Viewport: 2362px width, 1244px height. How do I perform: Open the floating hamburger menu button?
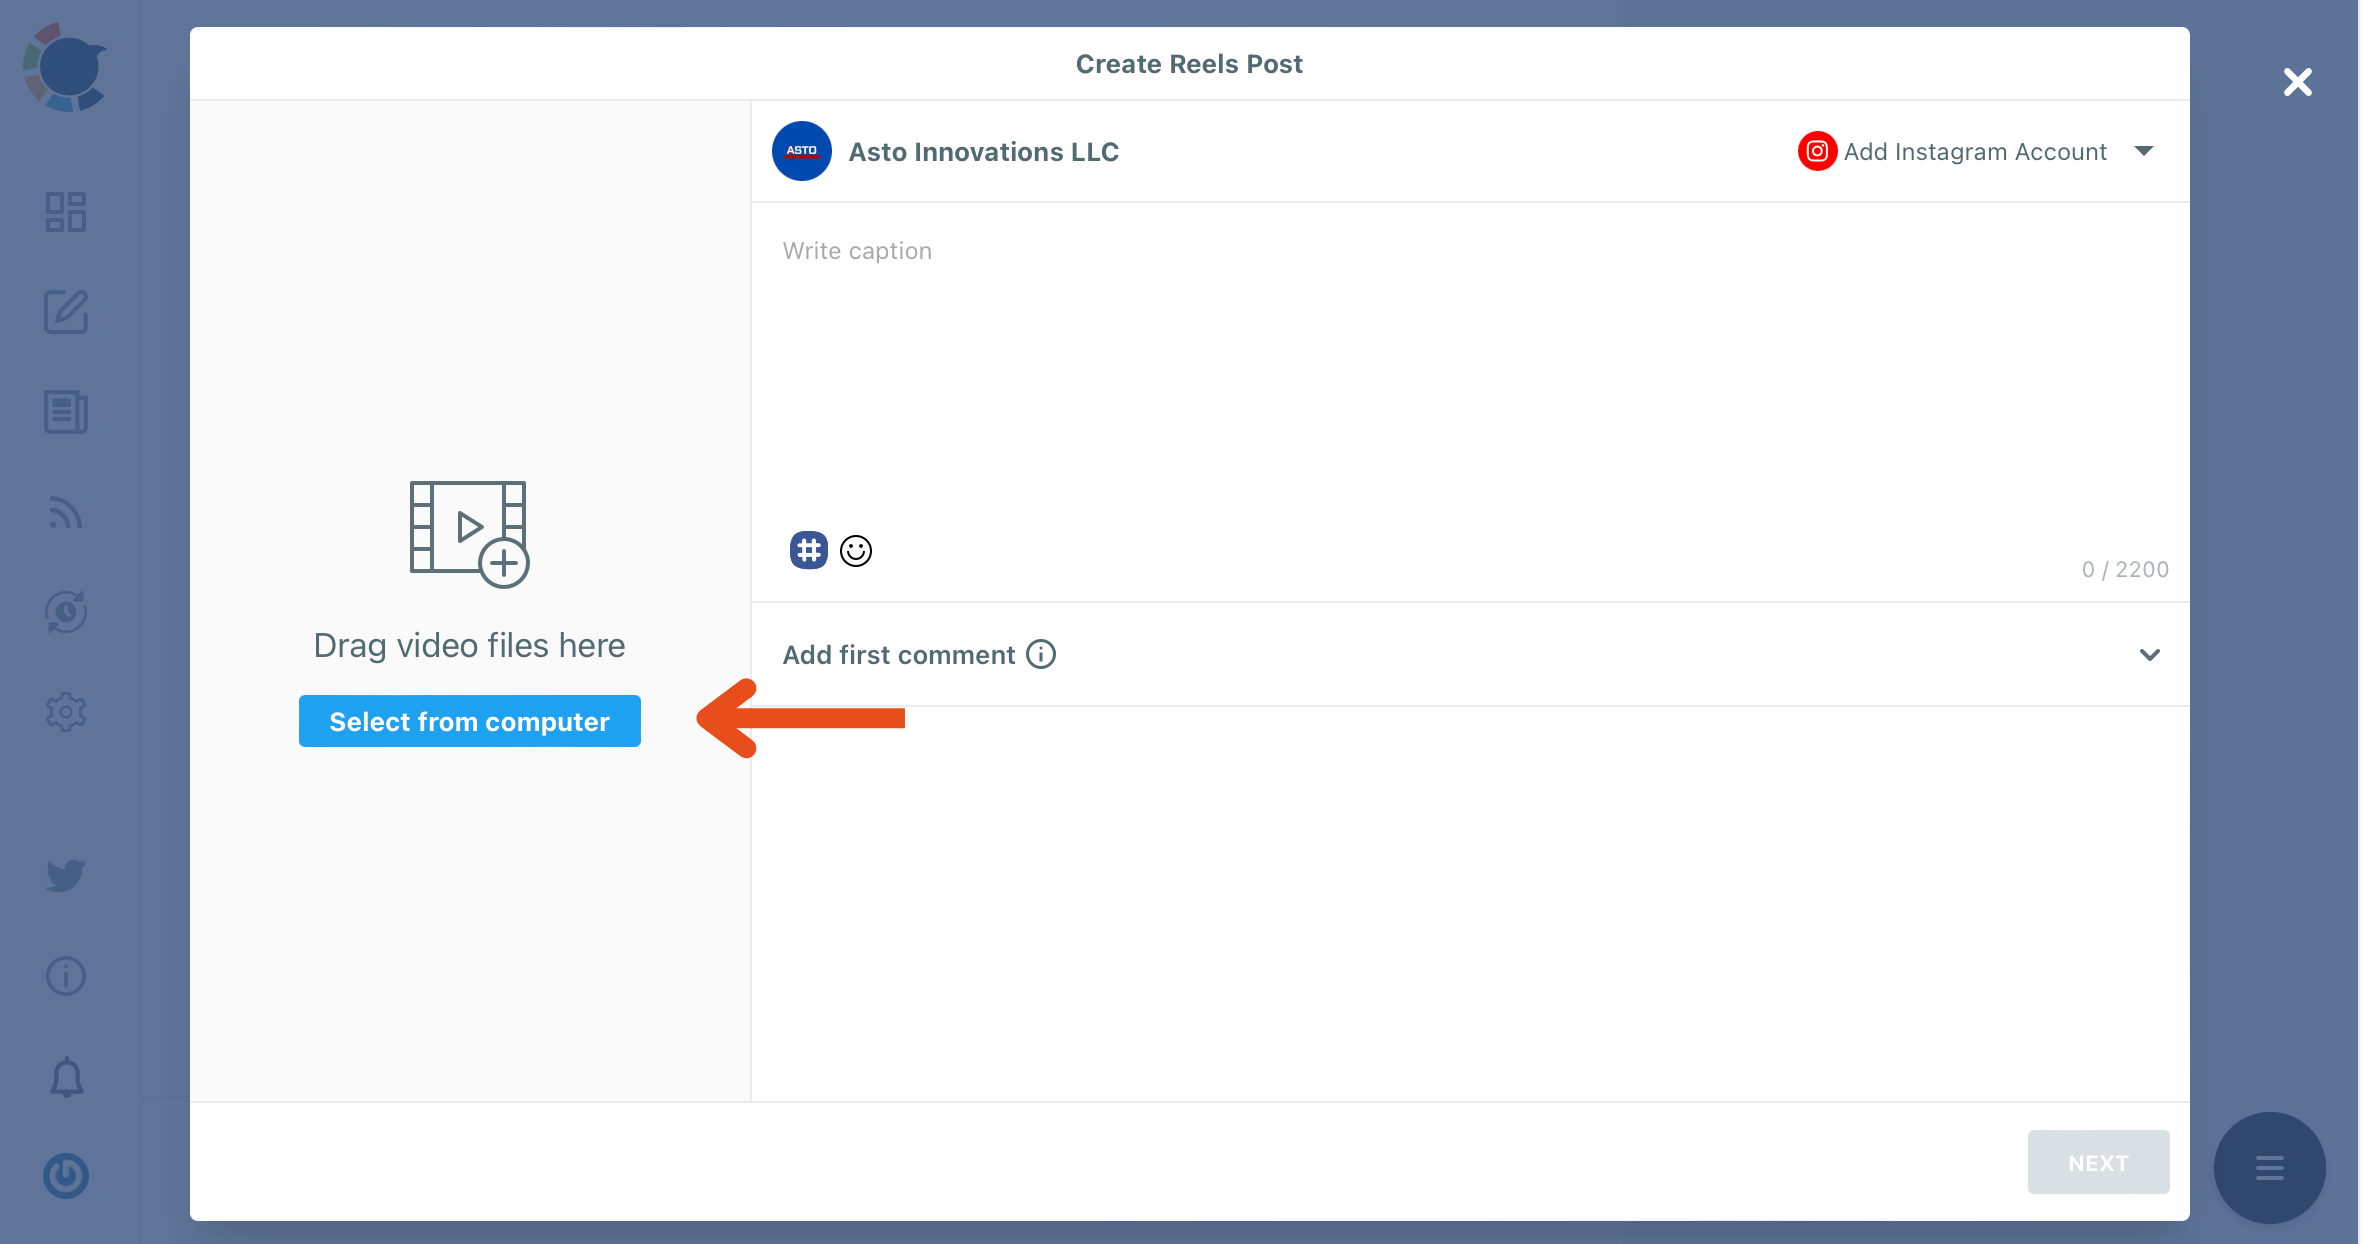(2269, 1167)
